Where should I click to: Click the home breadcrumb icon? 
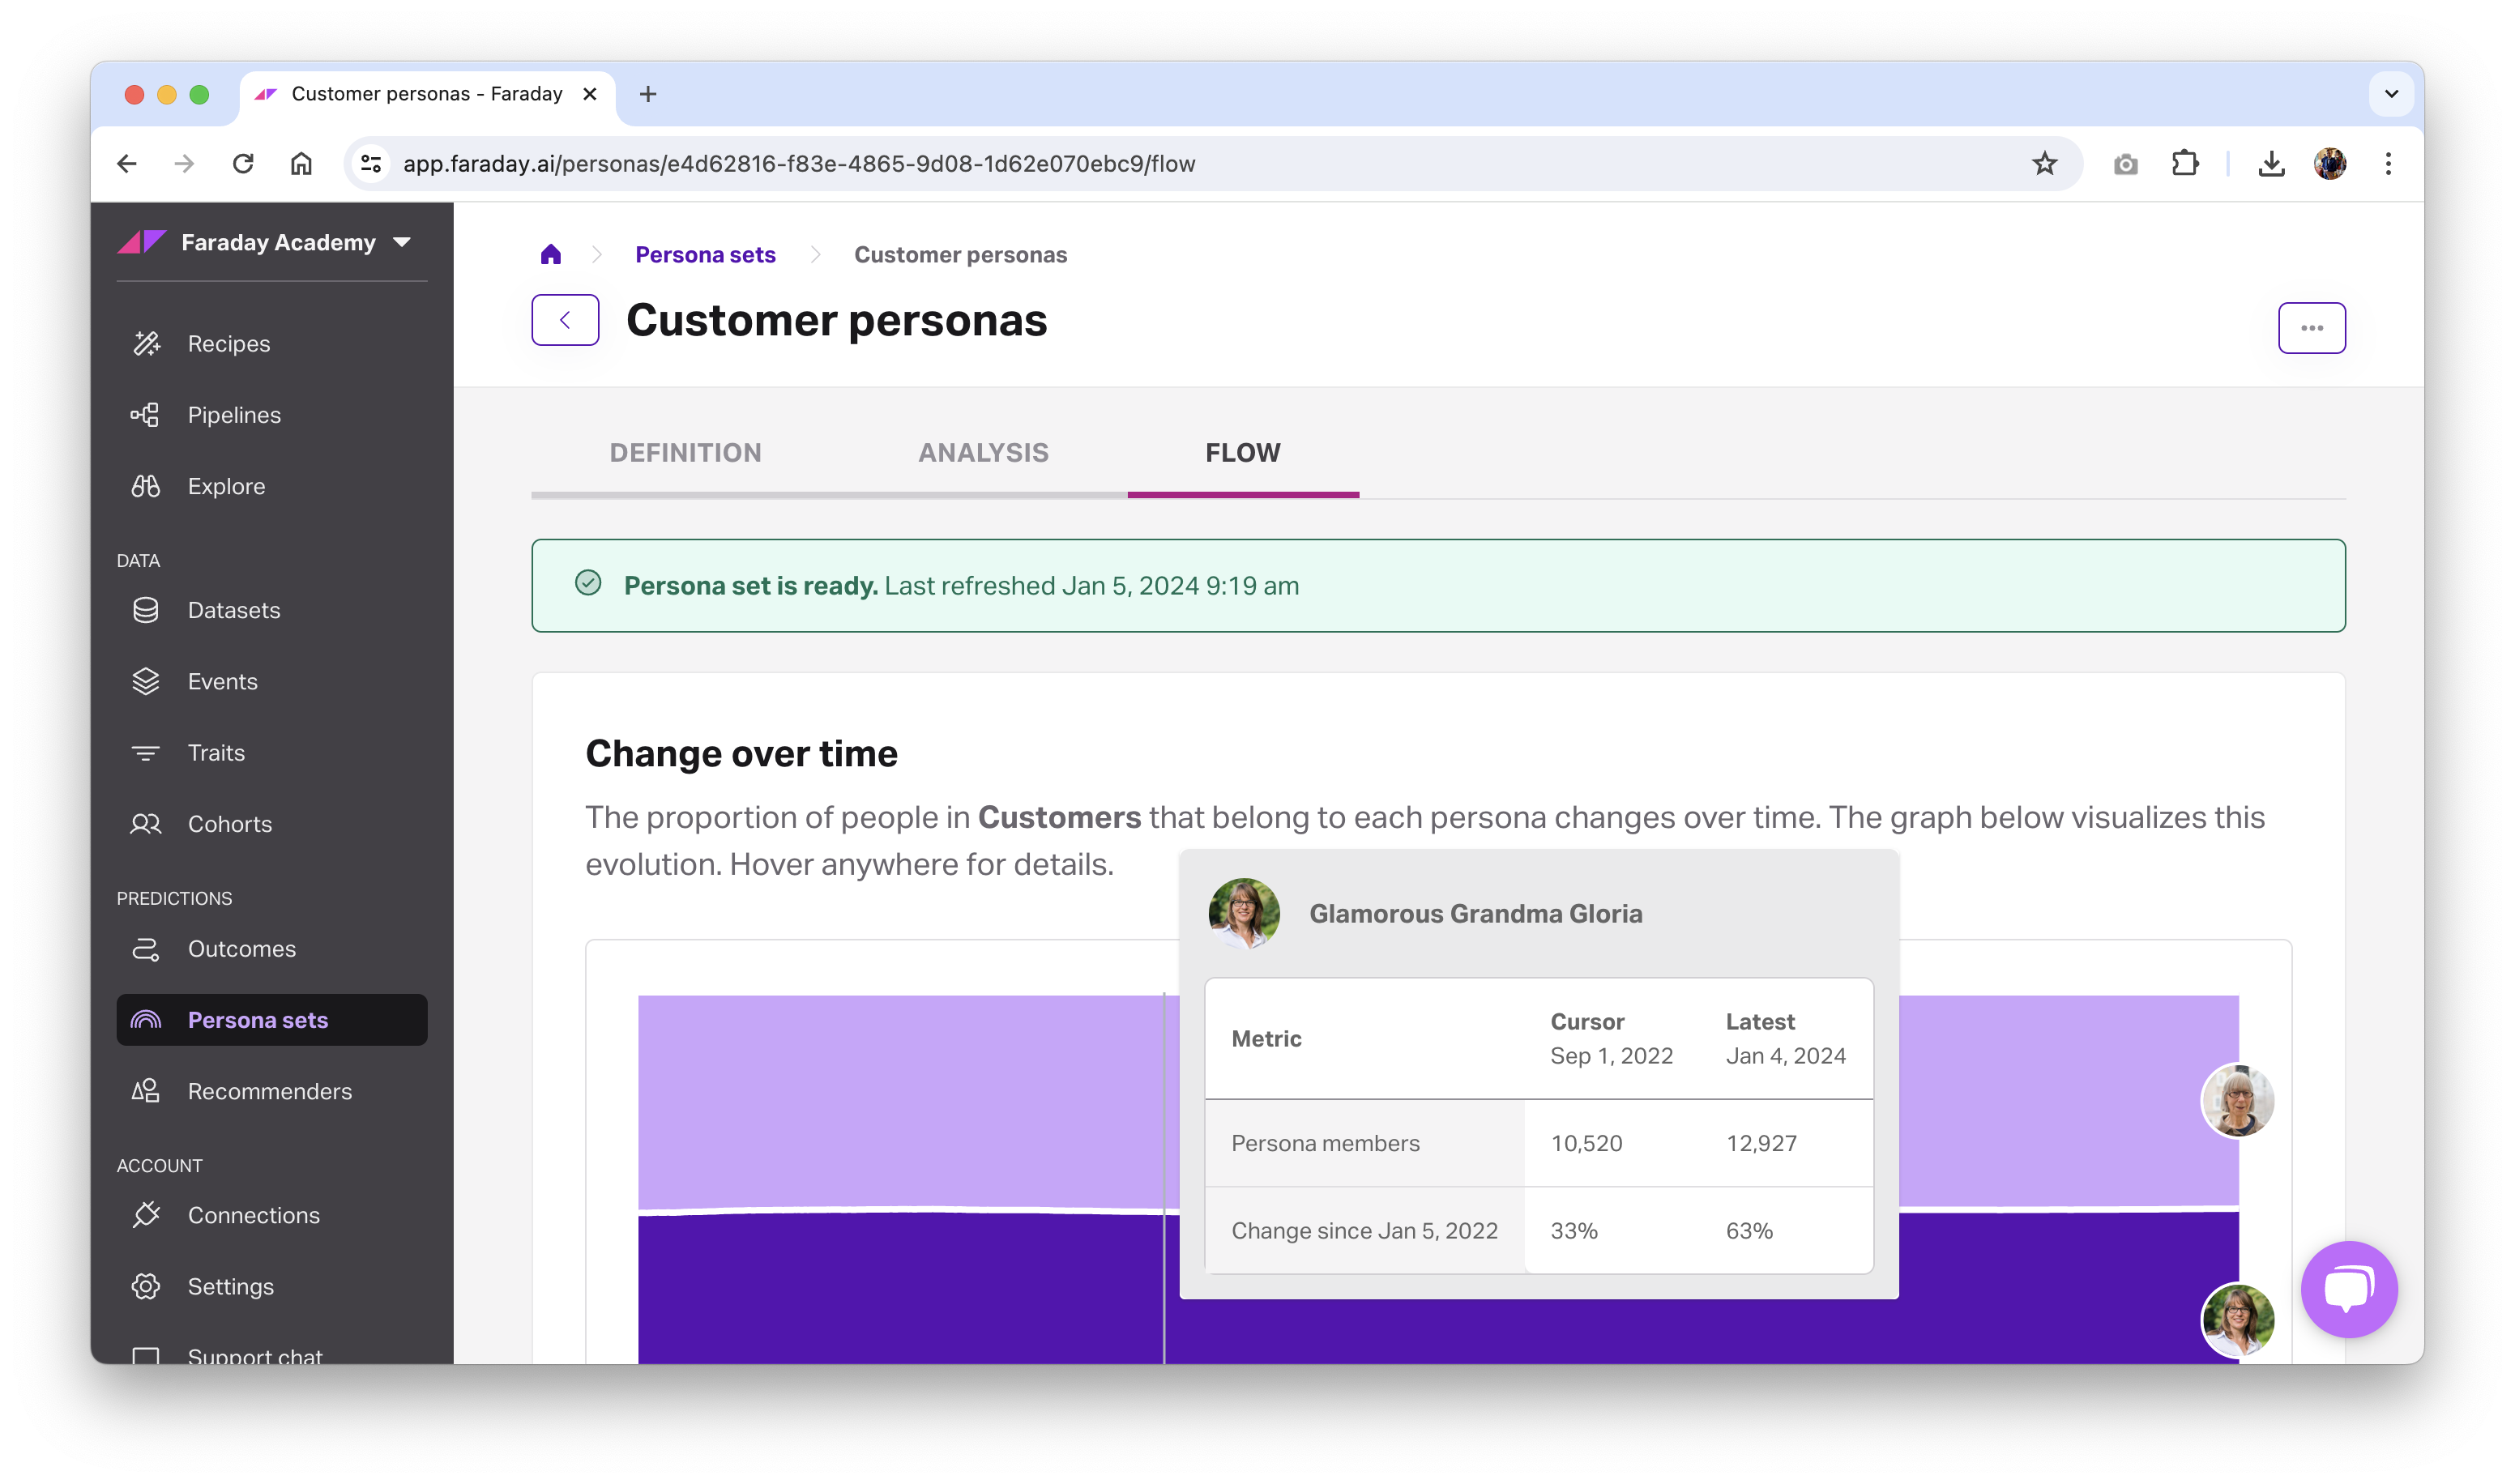pos(551,255)
